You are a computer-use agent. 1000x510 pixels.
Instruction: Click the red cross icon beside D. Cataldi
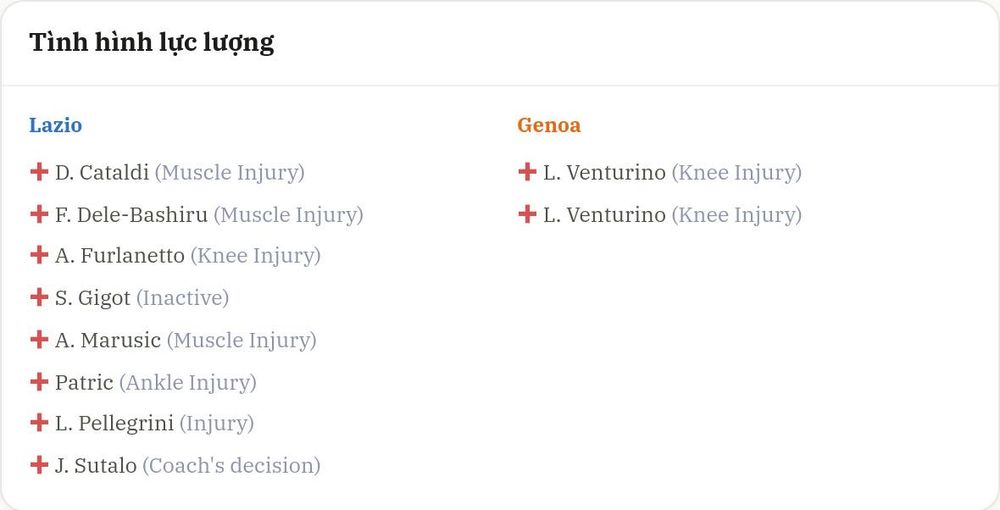[x=39, y=171]
